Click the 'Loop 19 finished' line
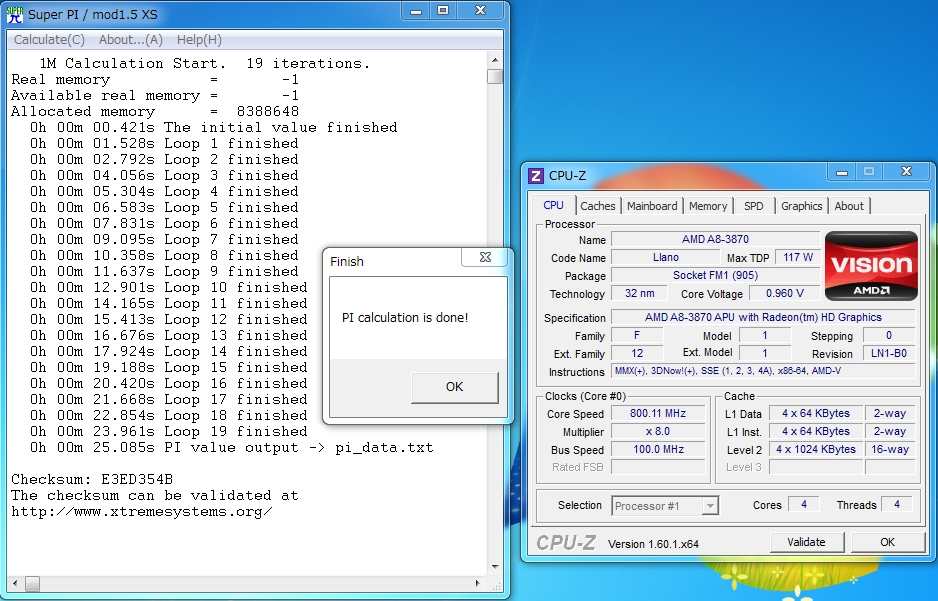Image resolution: width=938 pixels, height=601 pixels. pos(169,432)
